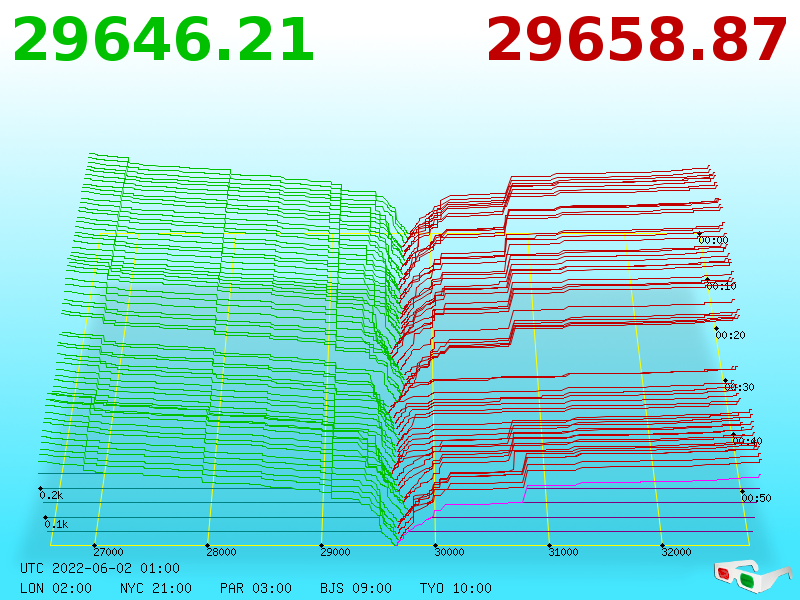The width and height of the screenshot is (800, 600).
Task: Click the 28000 price axis label
Action: click(221, 552)
